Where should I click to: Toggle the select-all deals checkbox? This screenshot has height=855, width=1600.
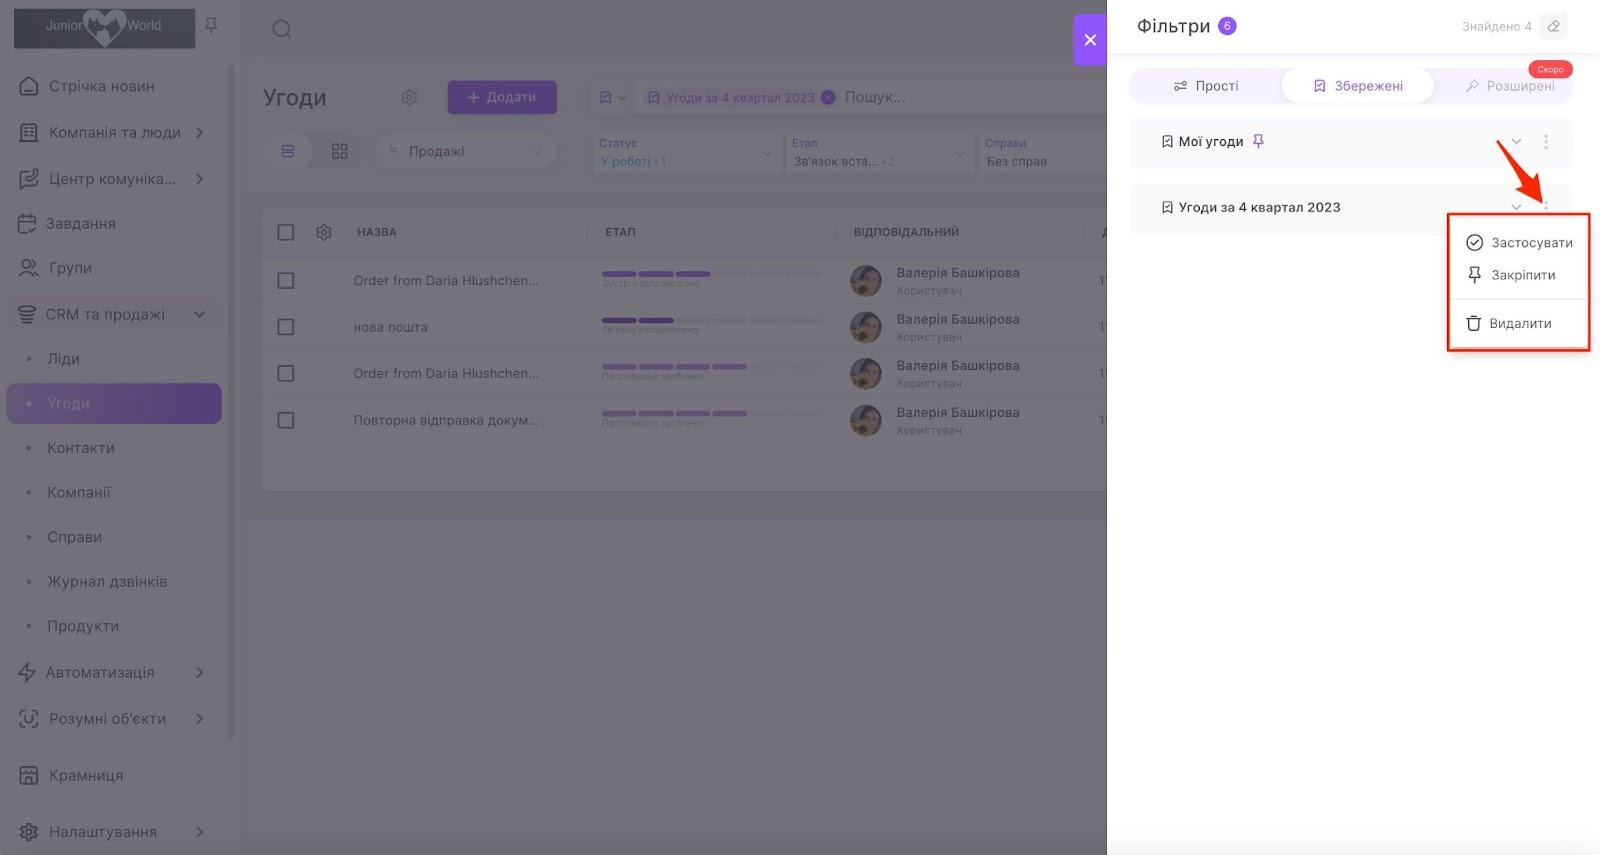[x=286, y=232]
